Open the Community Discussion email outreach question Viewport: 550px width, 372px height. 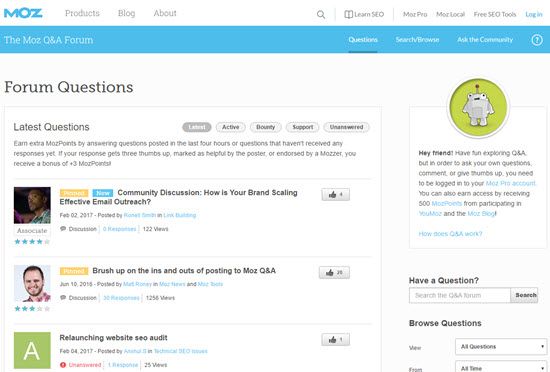[x=179, y=197]
